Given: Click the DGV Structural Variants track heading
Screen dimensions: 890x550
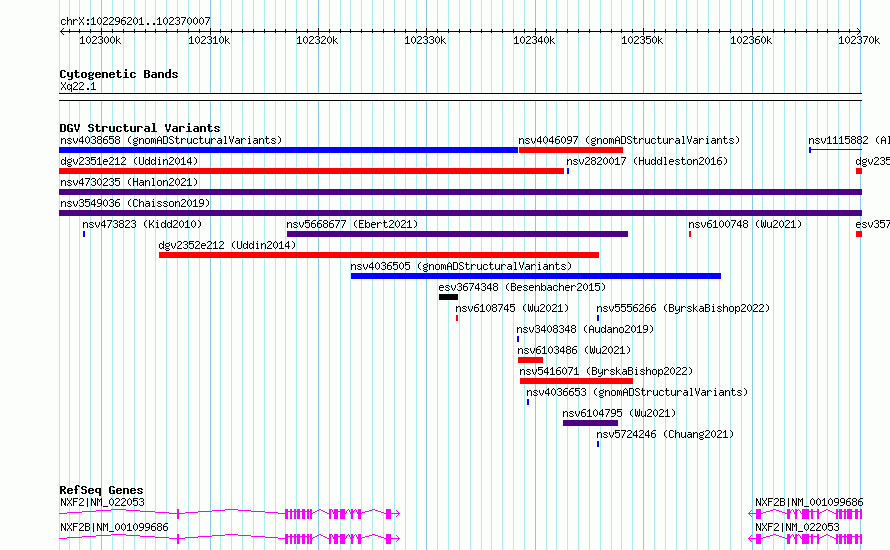Looking at the screenshot, I should tap(140, 128).
